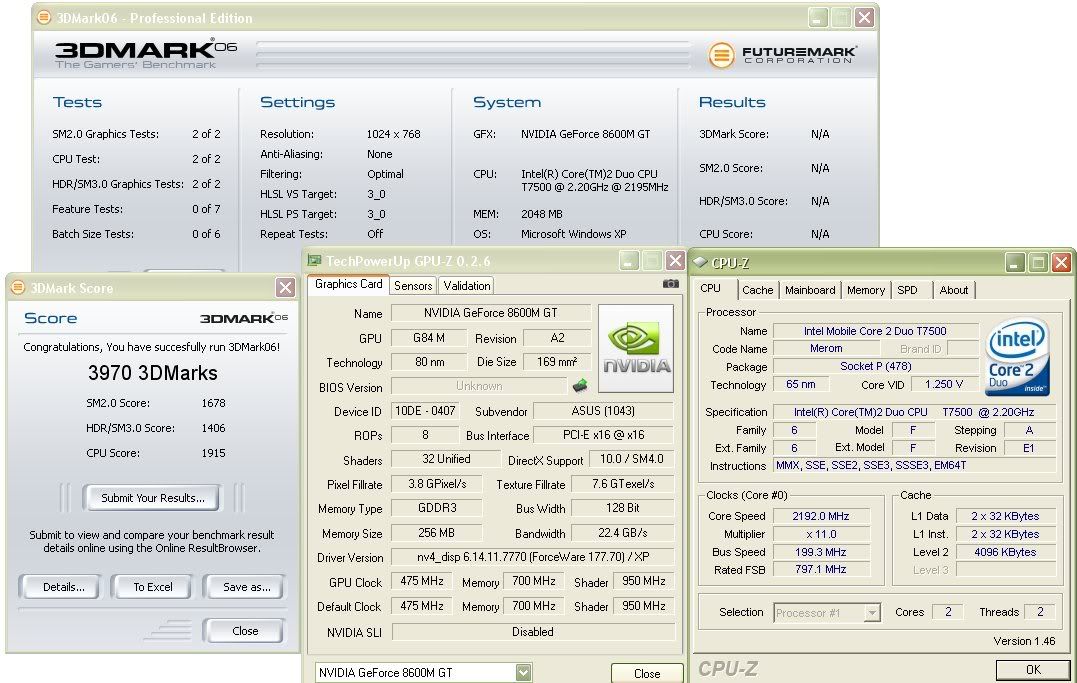Click the BIOS save chip icon in GPU-Z
Image resolution: width=1077 pixels, height=683 pixels.
(x=580, y=385)
